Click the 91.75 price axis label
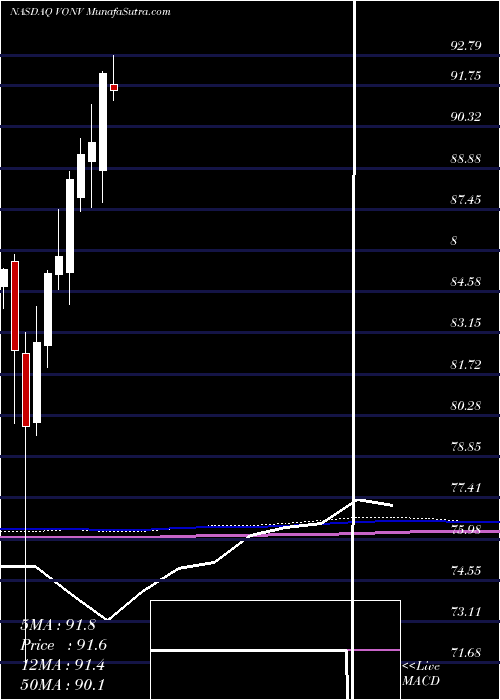 (466, 76)
